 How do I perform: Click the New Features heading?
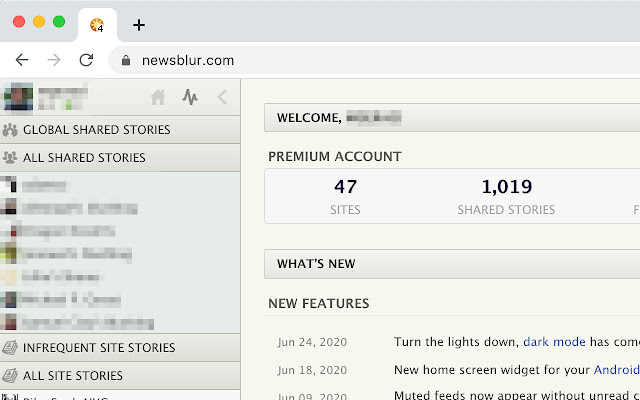pyautogui.click(x=319, y=304)
